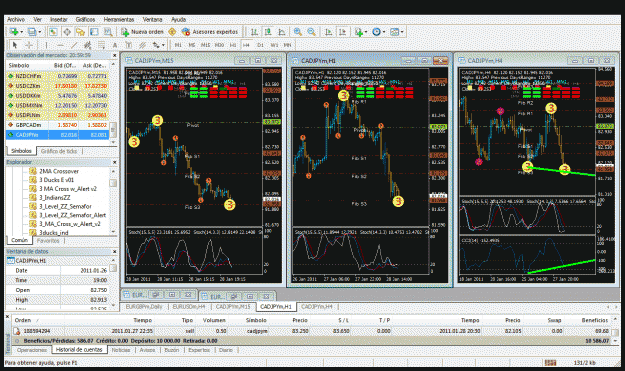Toggle the Navigator star-folder icon
This screenshot has height=371, width=625.
[x=81, y=32]
